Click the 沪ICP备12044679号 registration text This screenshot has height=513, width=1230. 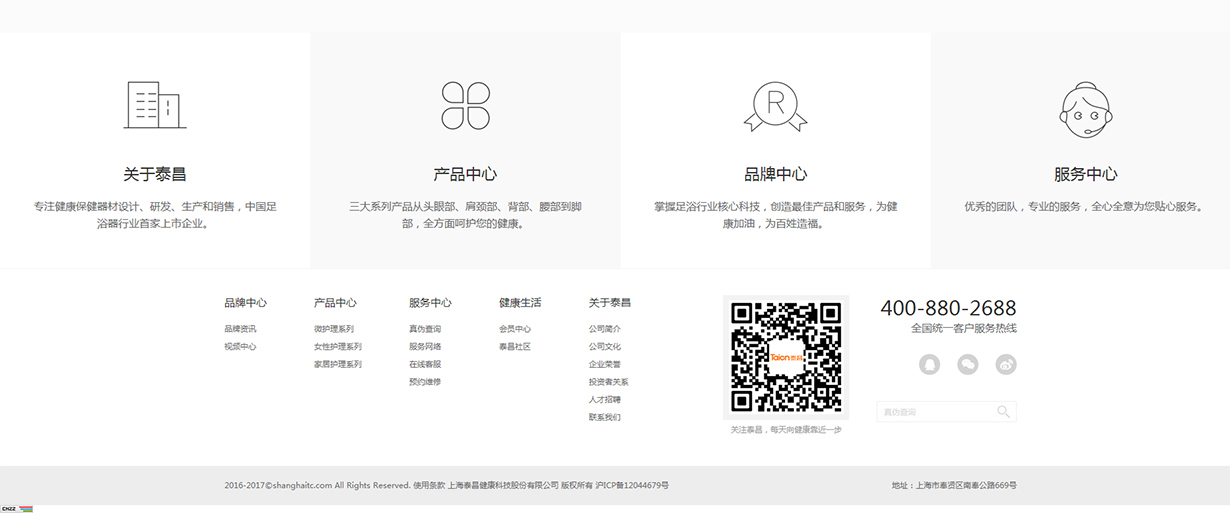pos(632,485)
